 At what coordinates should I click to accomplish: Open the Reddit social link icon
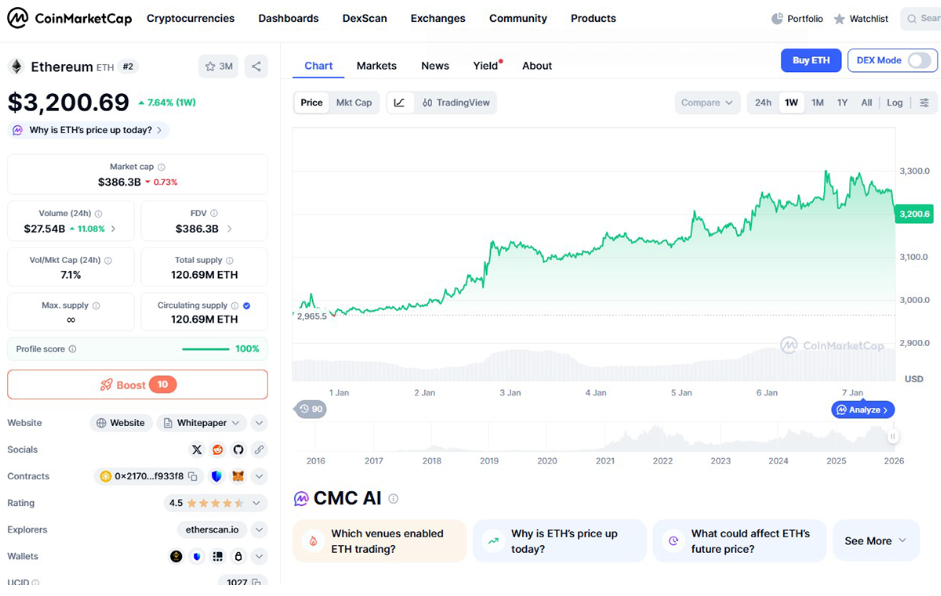218,450
